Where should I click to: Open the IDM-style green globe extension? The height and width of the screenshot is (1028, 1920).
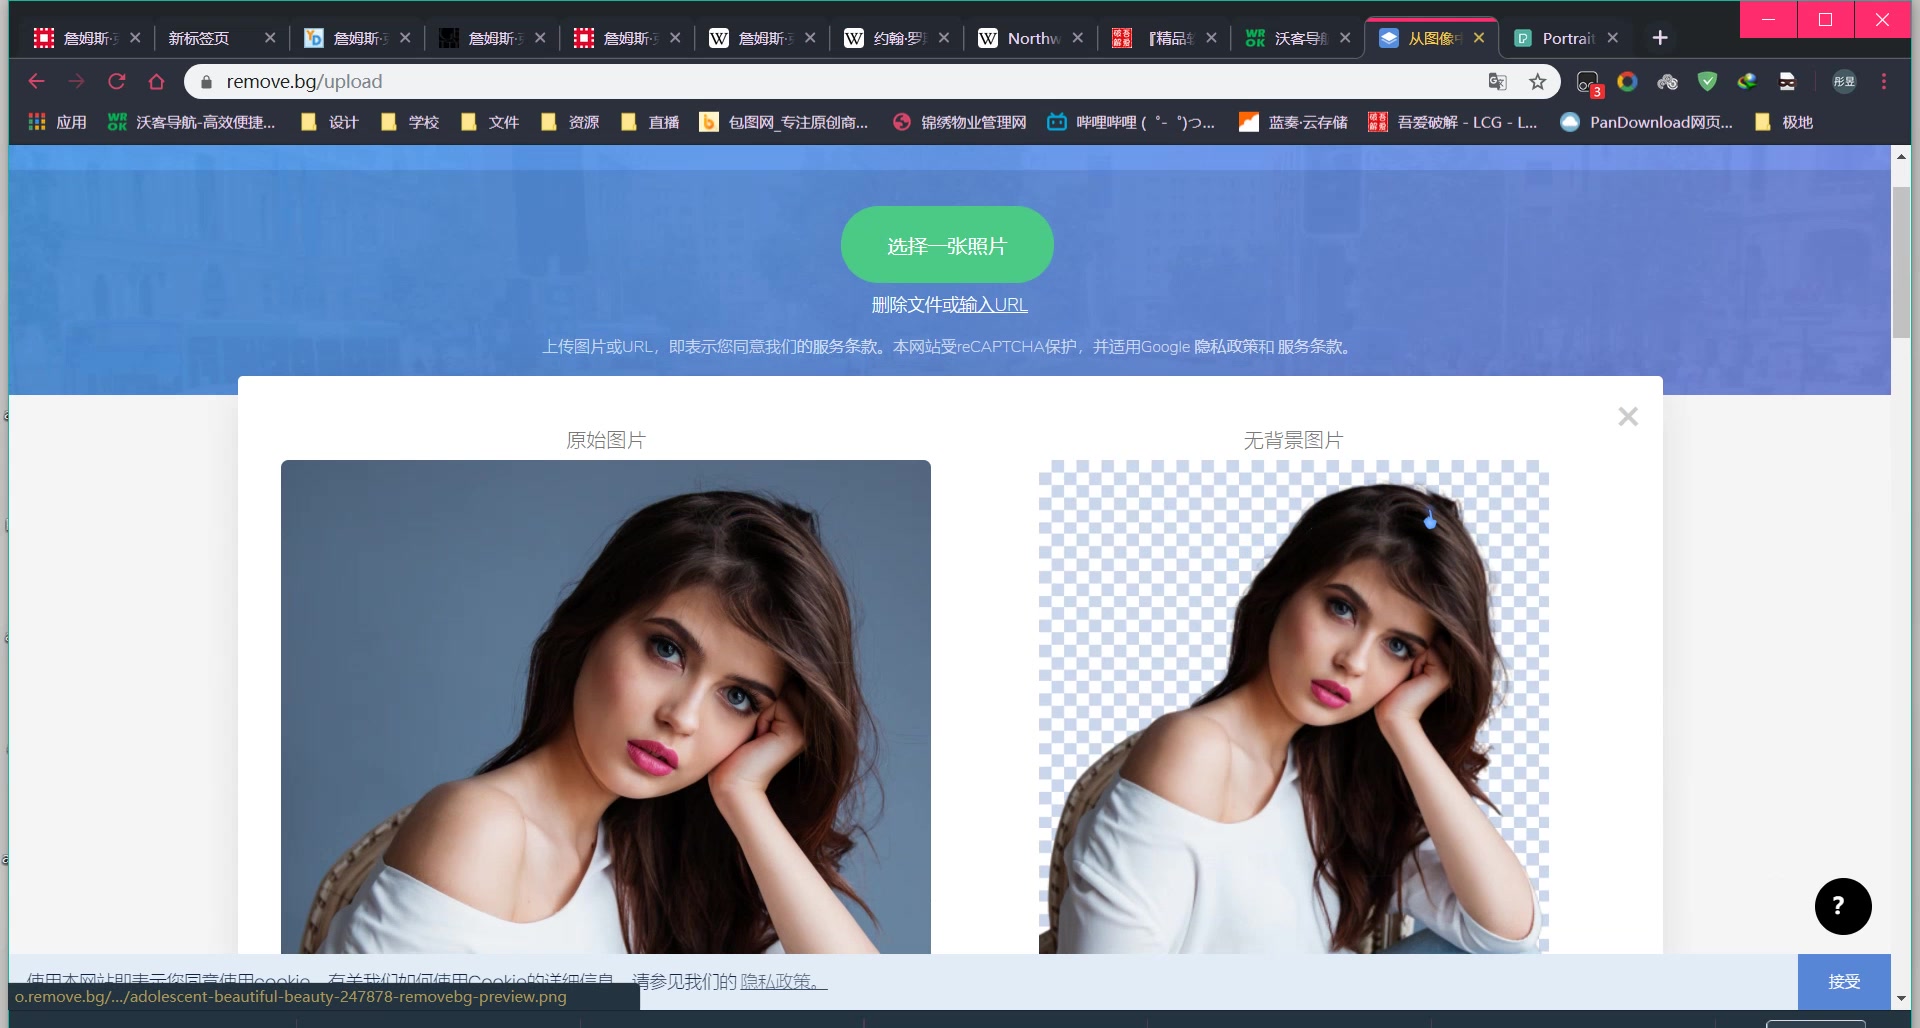(1747, 82)
